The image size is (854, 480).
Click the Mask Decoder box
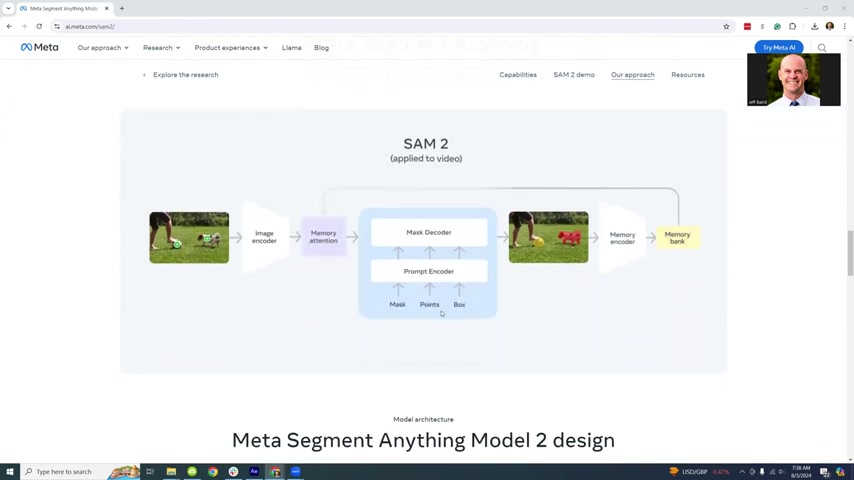tap(429, 232)
